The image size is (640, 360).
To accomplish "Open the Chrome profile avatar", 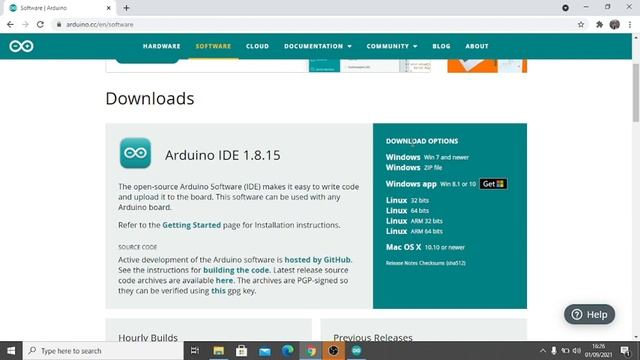I will click(x=615, y=24).
